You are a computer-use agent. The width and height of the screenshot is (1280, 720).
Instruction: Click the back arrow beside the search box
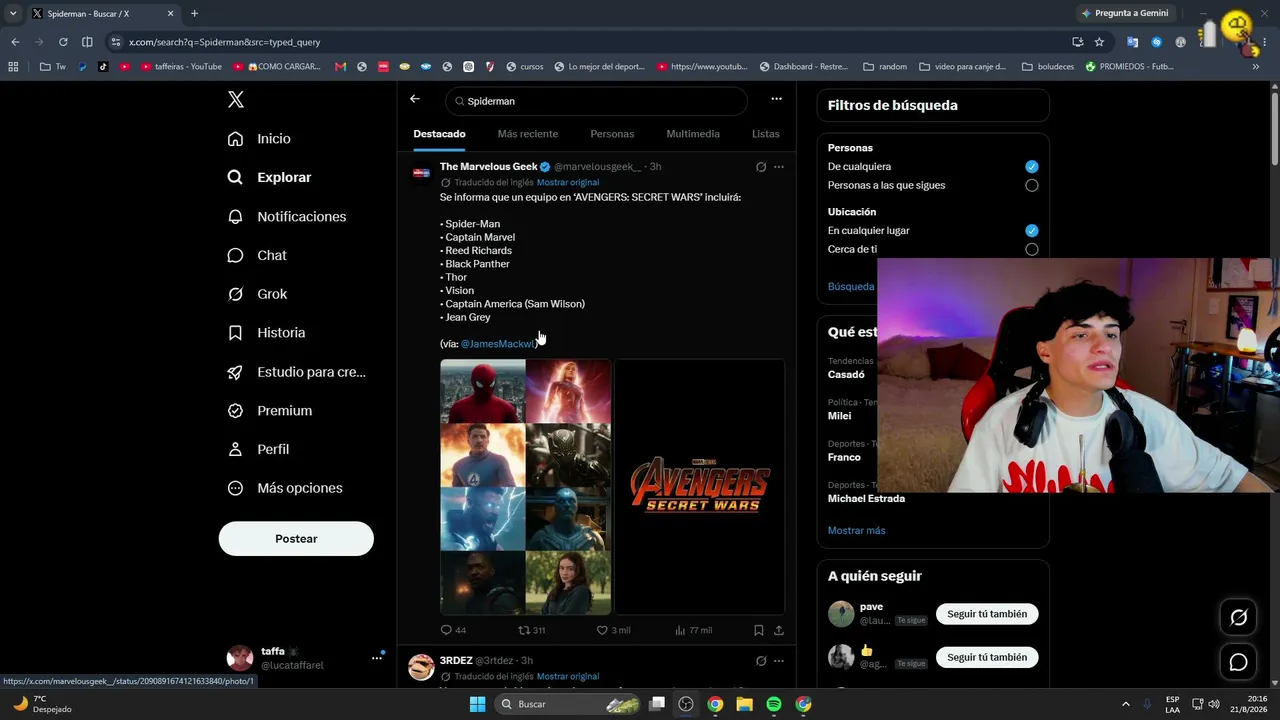415,99
